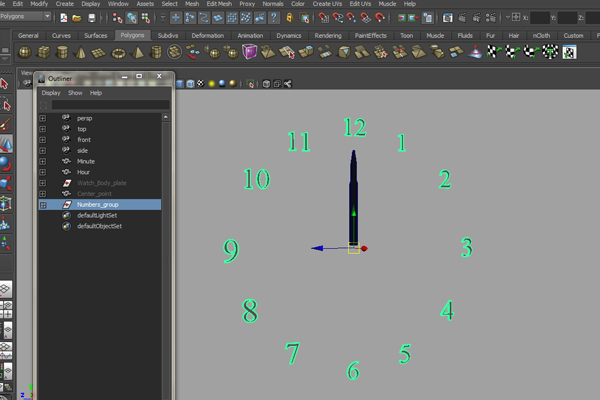Expand the front camera node
The width and height of the screenshot is (600, 400).
point(42,140)
